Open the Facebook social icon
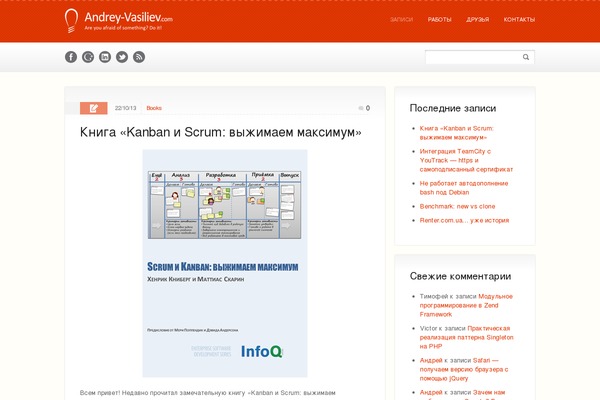The height and width of the screenshot is (400, 600). pyautogui.click(x=71, y=57)
